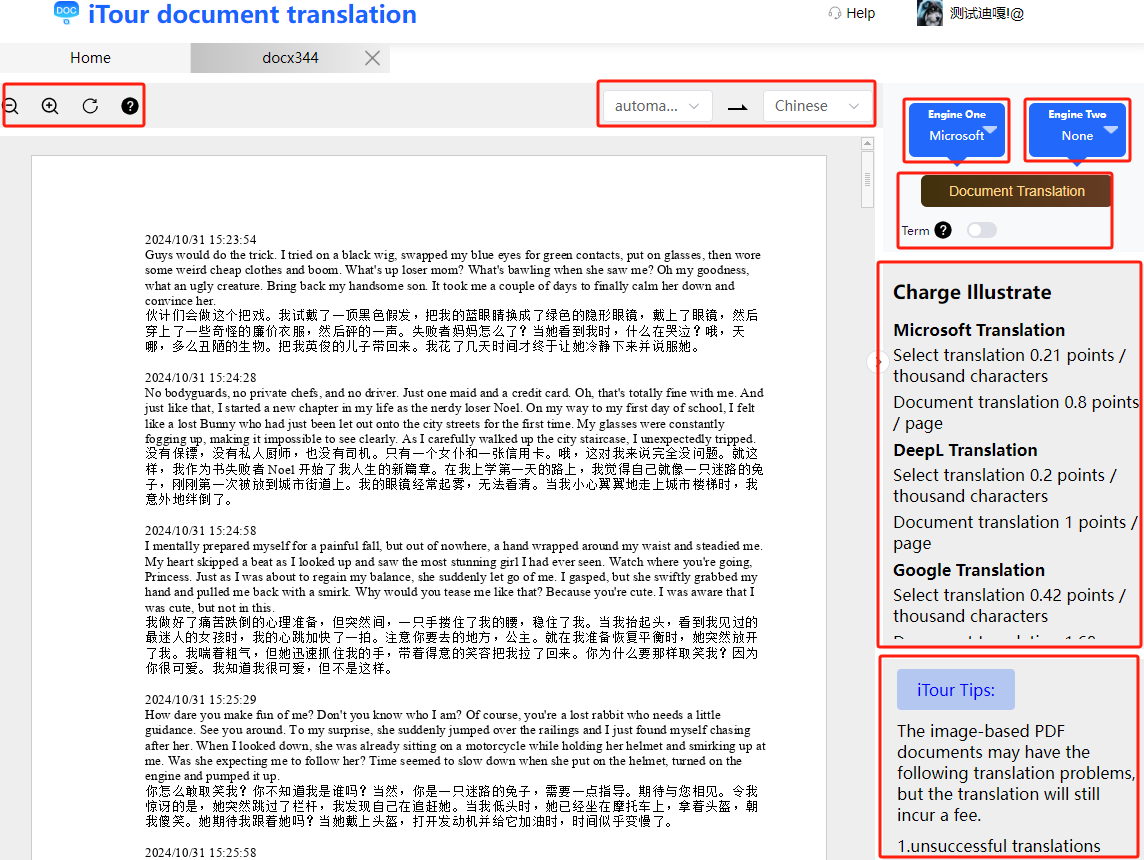1144x860 pixels.
Task: Click the zoom out magnifier icon
Action: click(11, 106)
